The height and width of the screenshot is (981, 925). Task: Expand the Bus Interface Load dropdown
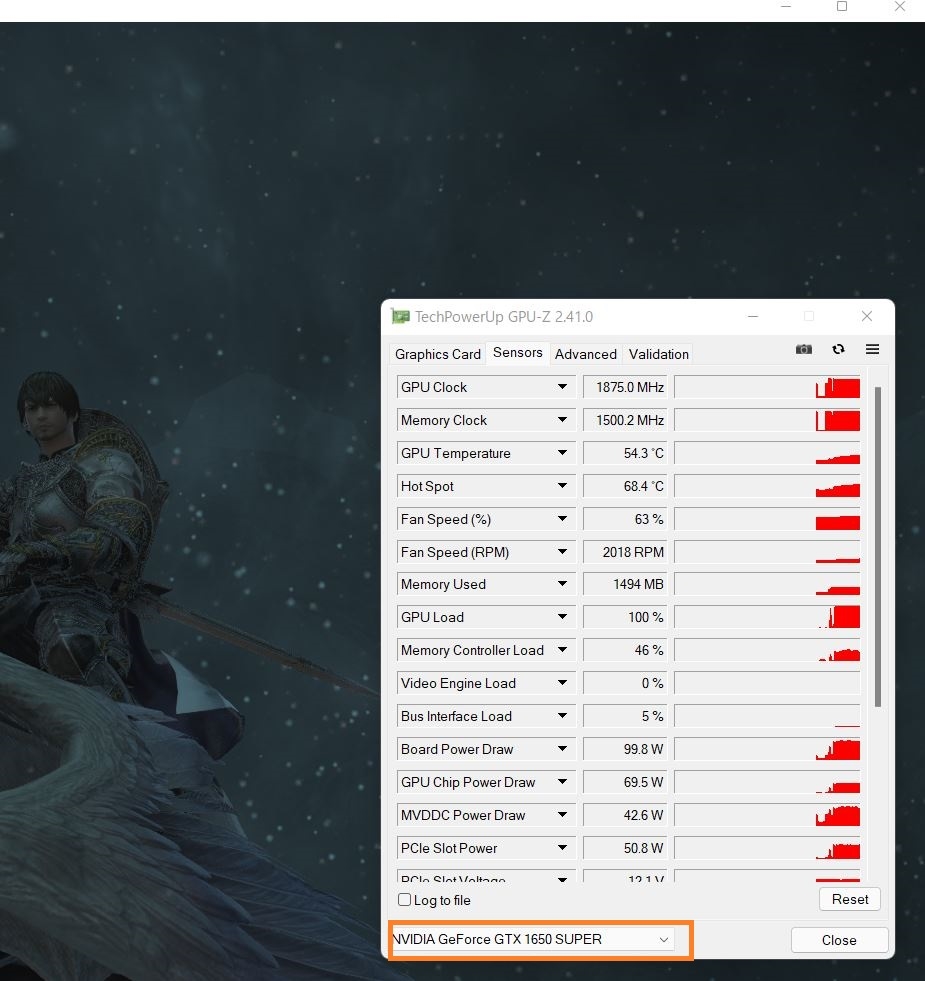[x=562, y=716]
